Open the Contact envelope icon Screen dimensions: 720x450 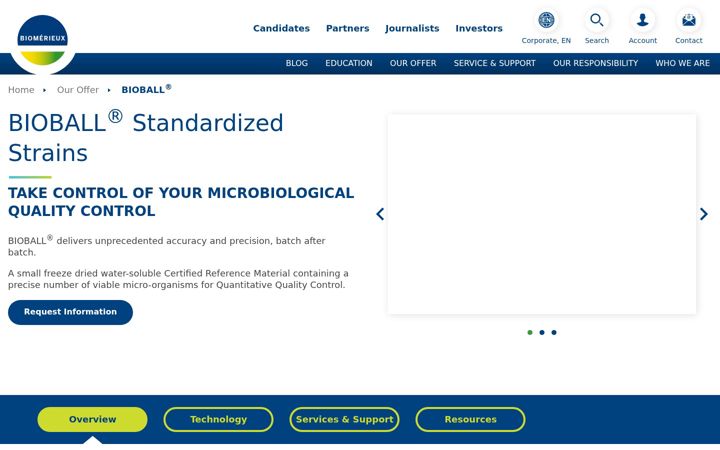688,20
